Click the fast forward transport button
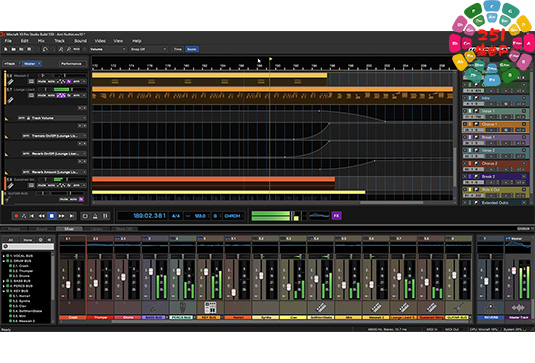This screenshot has width=535, height=363. click(62, 216)
